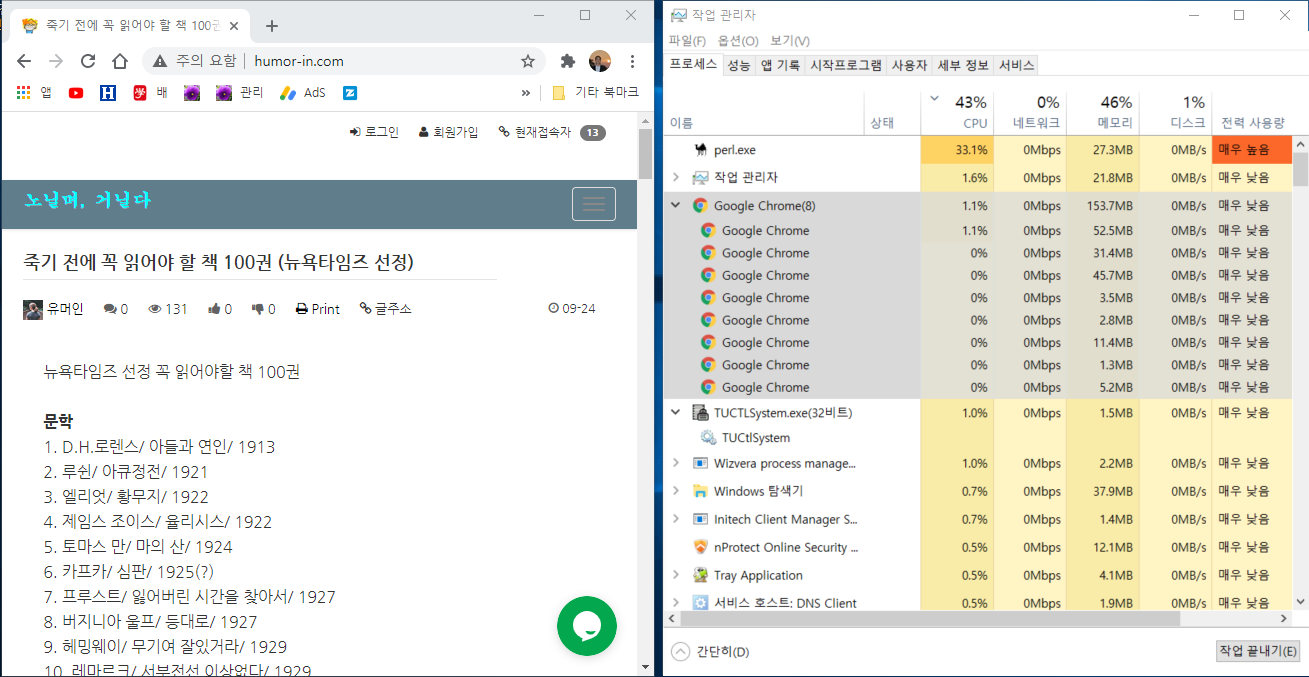Switch to the 앱 기록 tab
The height and width of the screenshot is (677, 1309).
(x=780, y=65)
